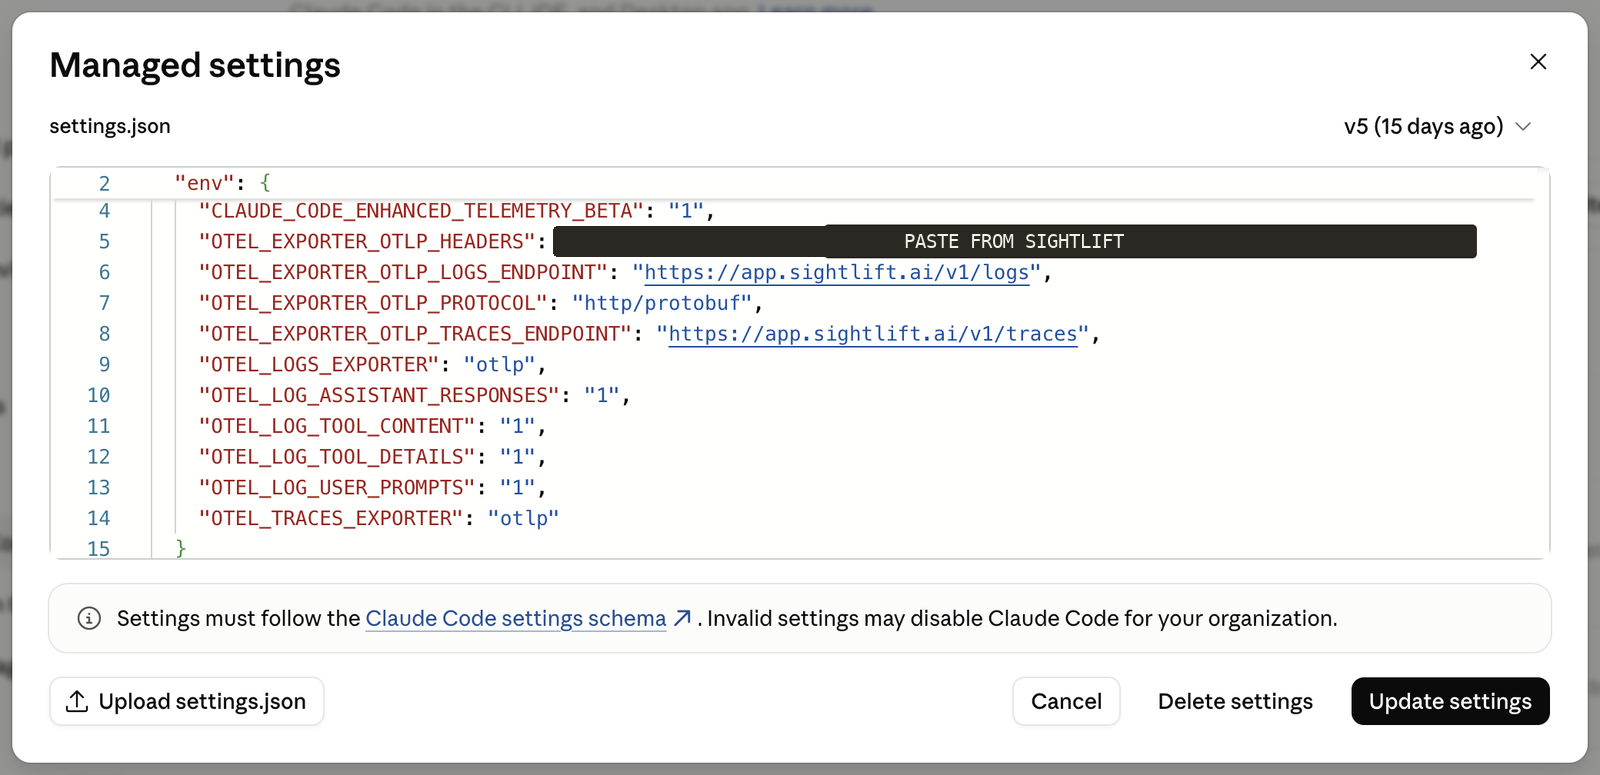Click OTEL_EXPORTER_OTLP_TRACES_ENDPOINT key
The image size is (1600, 775).
415,334
